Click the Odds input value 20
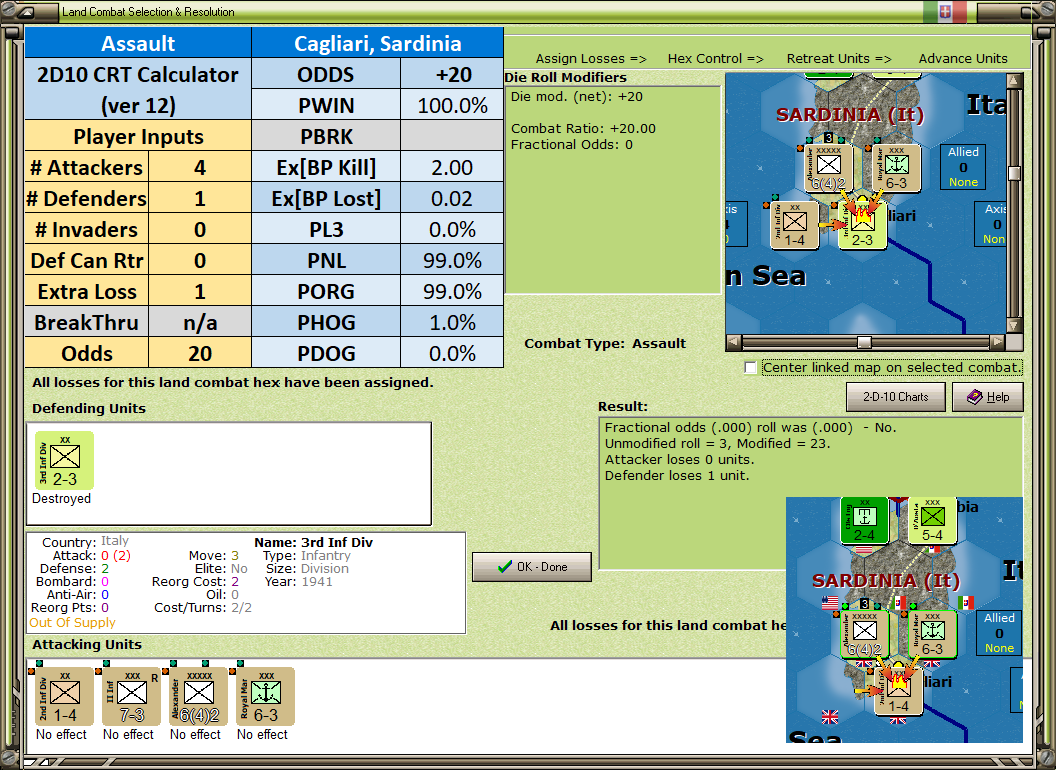The image size is (1056, 770). click(200, 354)
